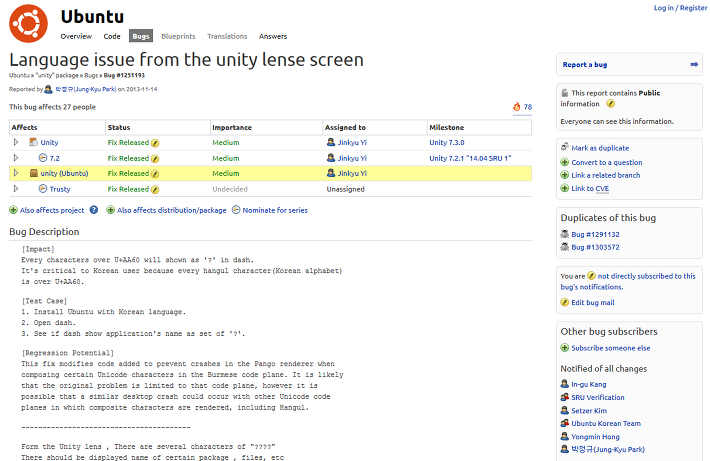Open the Translations tab
Image resolution: width=710 pixels, height=461 pixels.
227,36
